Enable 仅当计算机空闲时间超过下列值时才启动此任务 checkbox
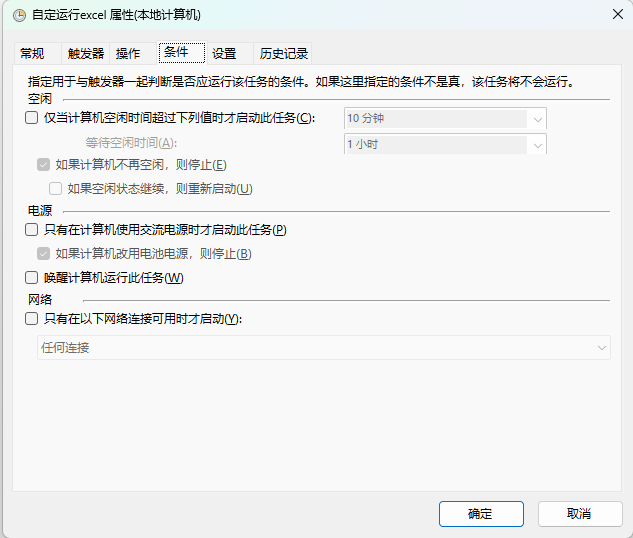The image size is (633, 538). point(31,118)
